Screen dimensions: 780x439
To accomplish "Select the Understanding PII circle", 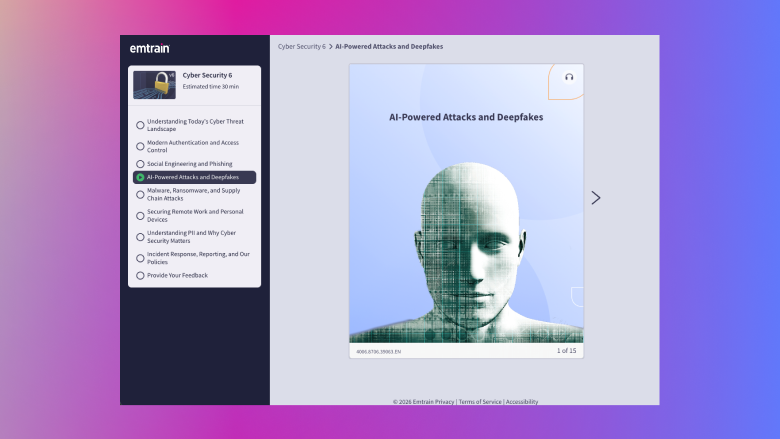I will click(140, 237).
